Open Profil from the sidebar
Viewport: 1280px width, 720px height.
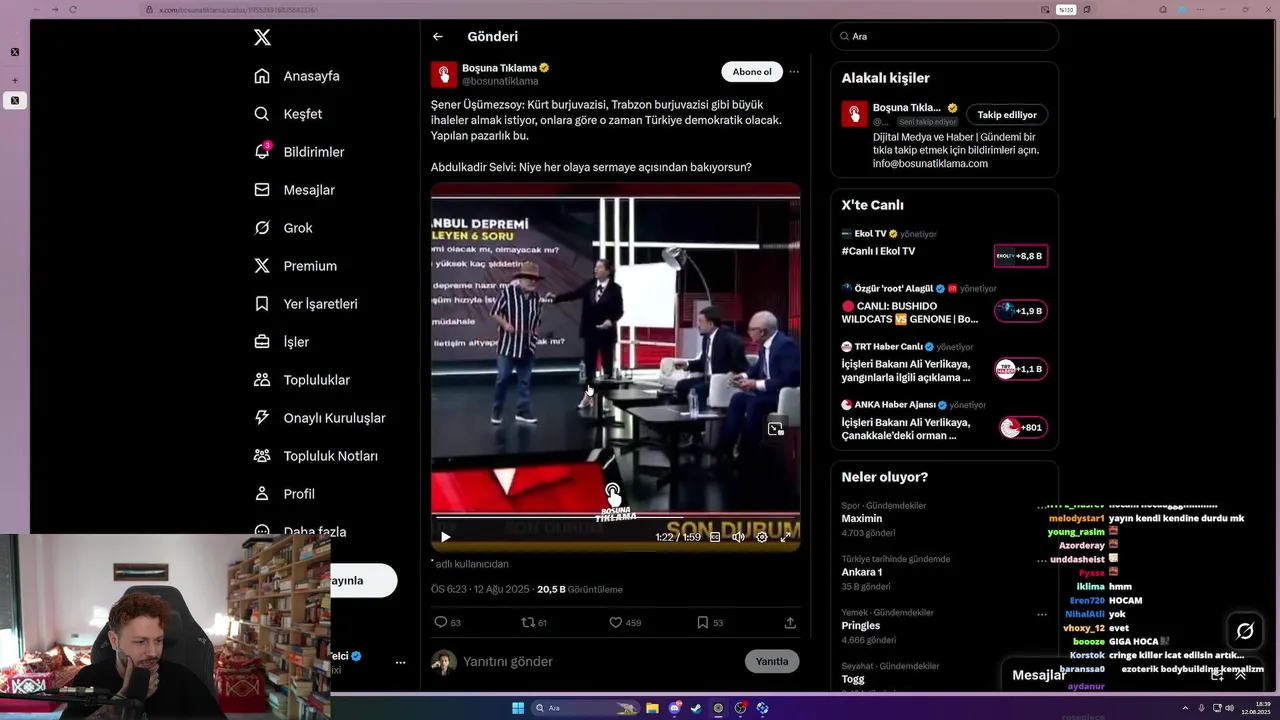(x=284, y=494)
